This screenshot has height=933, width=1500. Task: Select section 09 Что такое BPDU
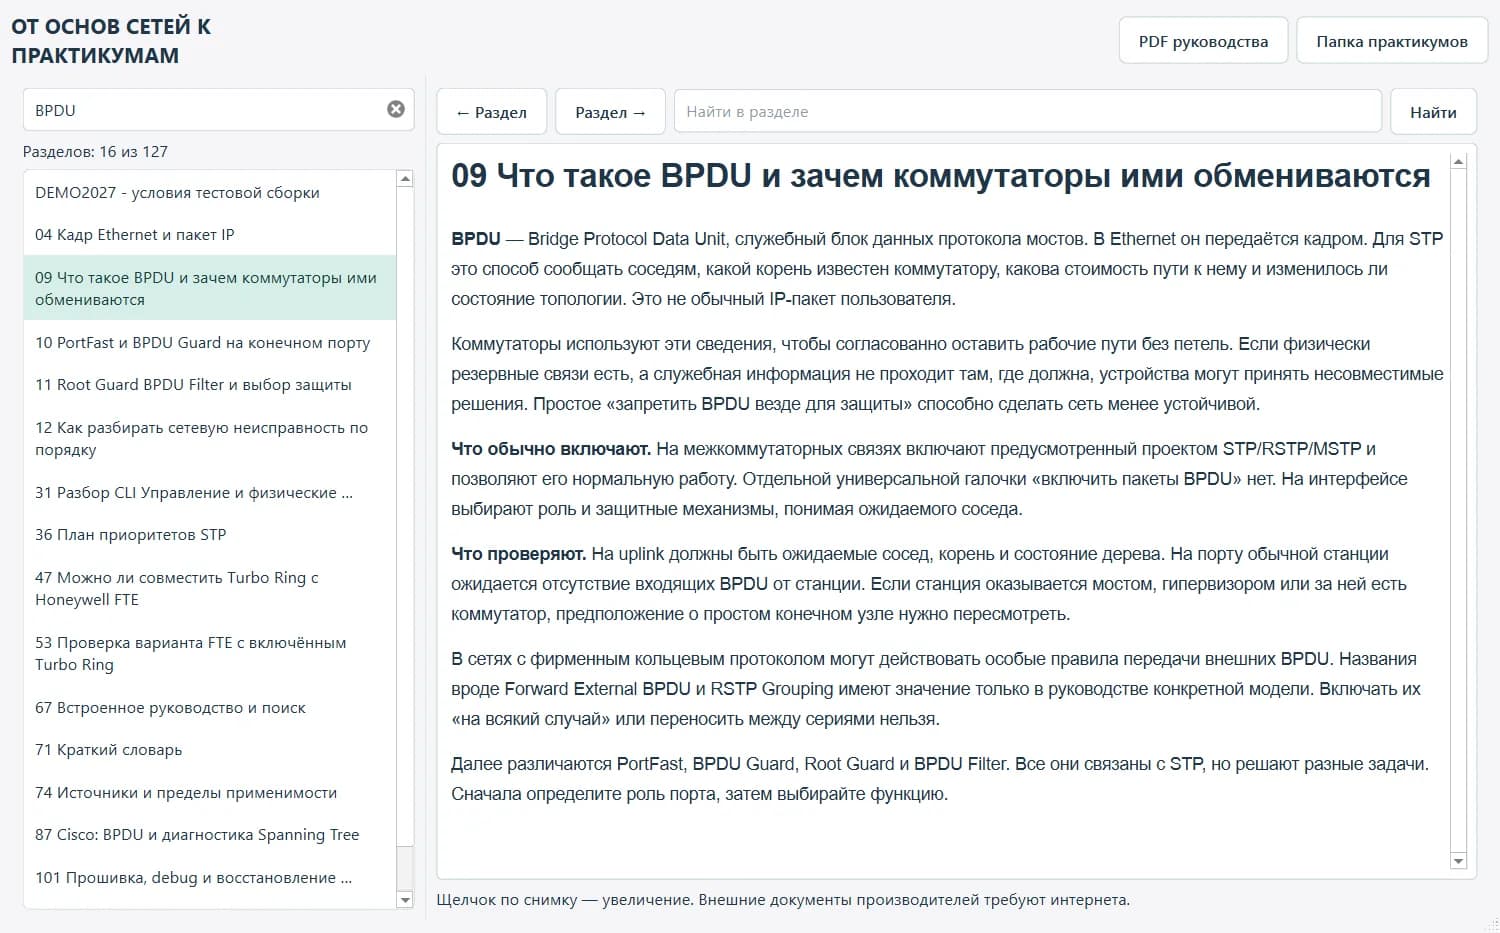[x=209, y=288]
